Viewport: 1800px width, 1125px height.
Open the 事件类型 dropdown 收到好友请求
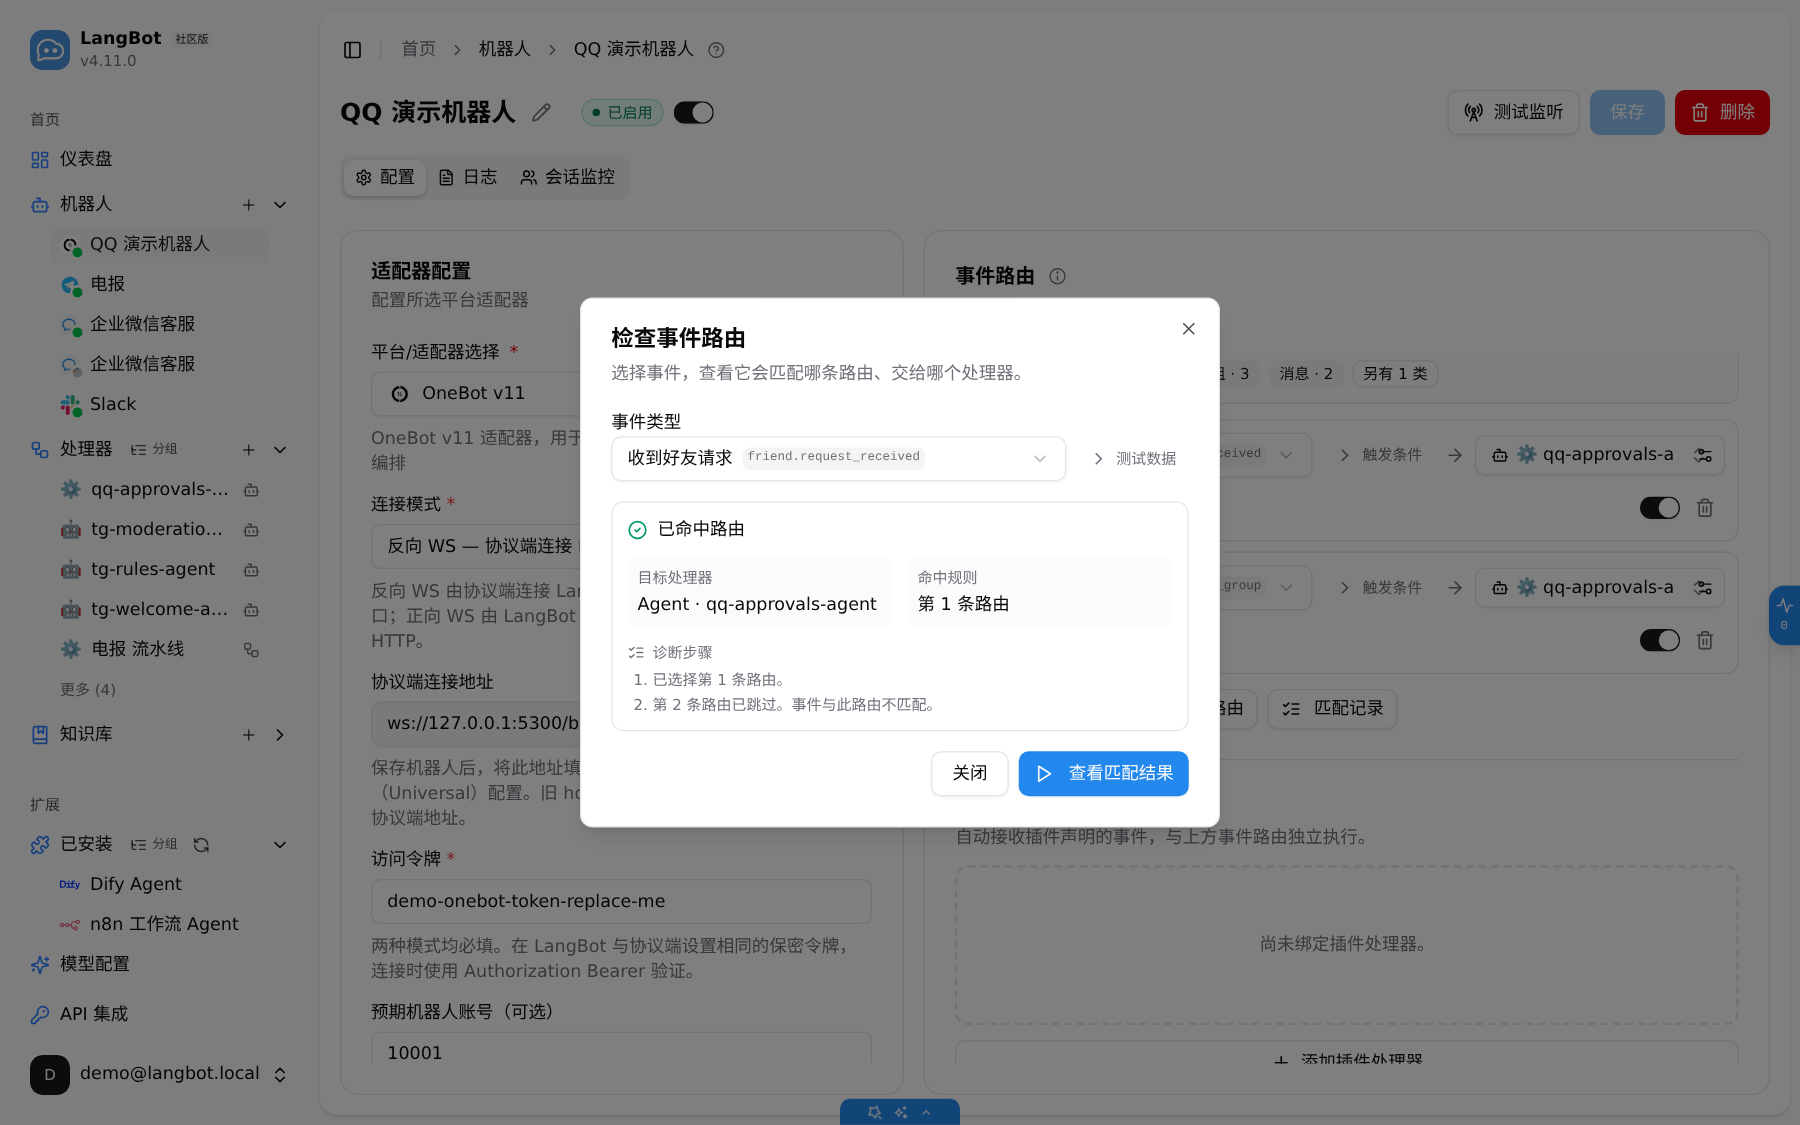[838, 458]
